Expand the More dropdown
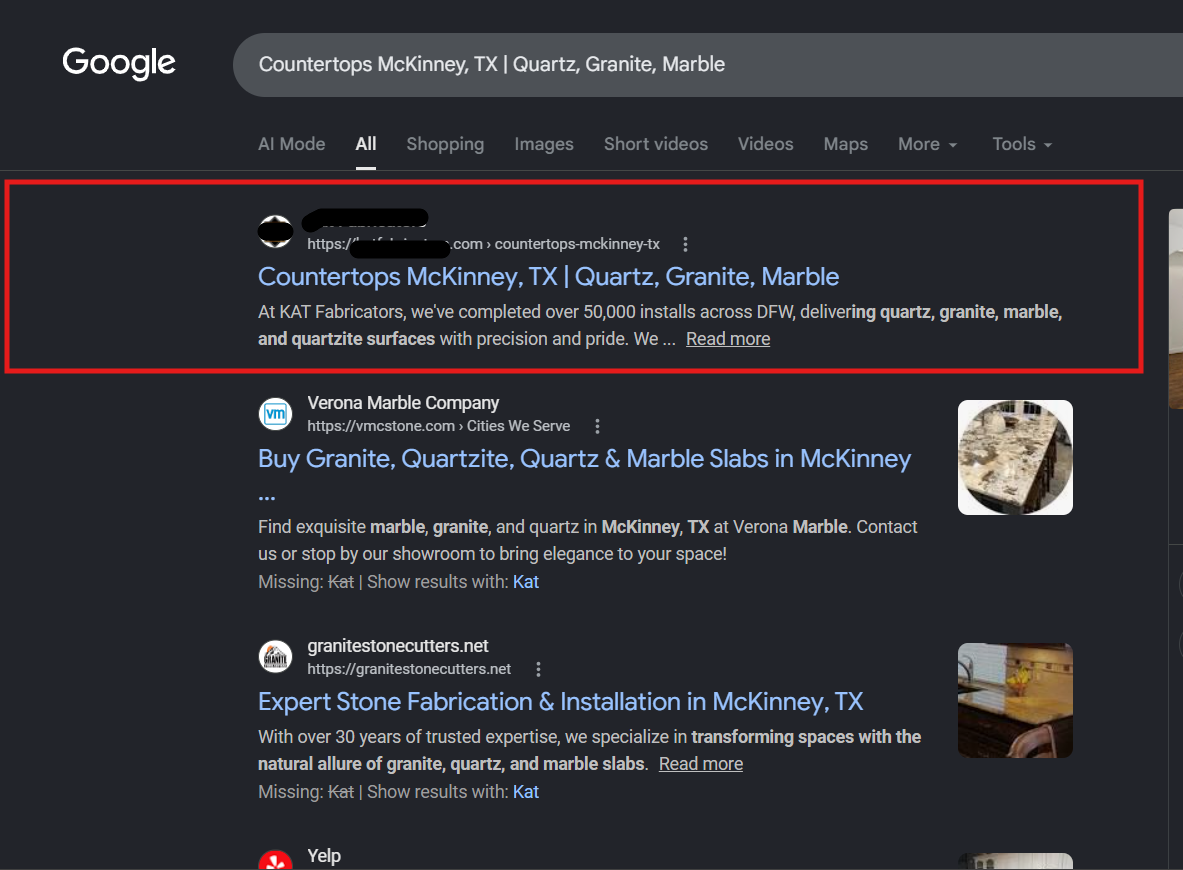The image size is (1183, 870). coord(927,144)
